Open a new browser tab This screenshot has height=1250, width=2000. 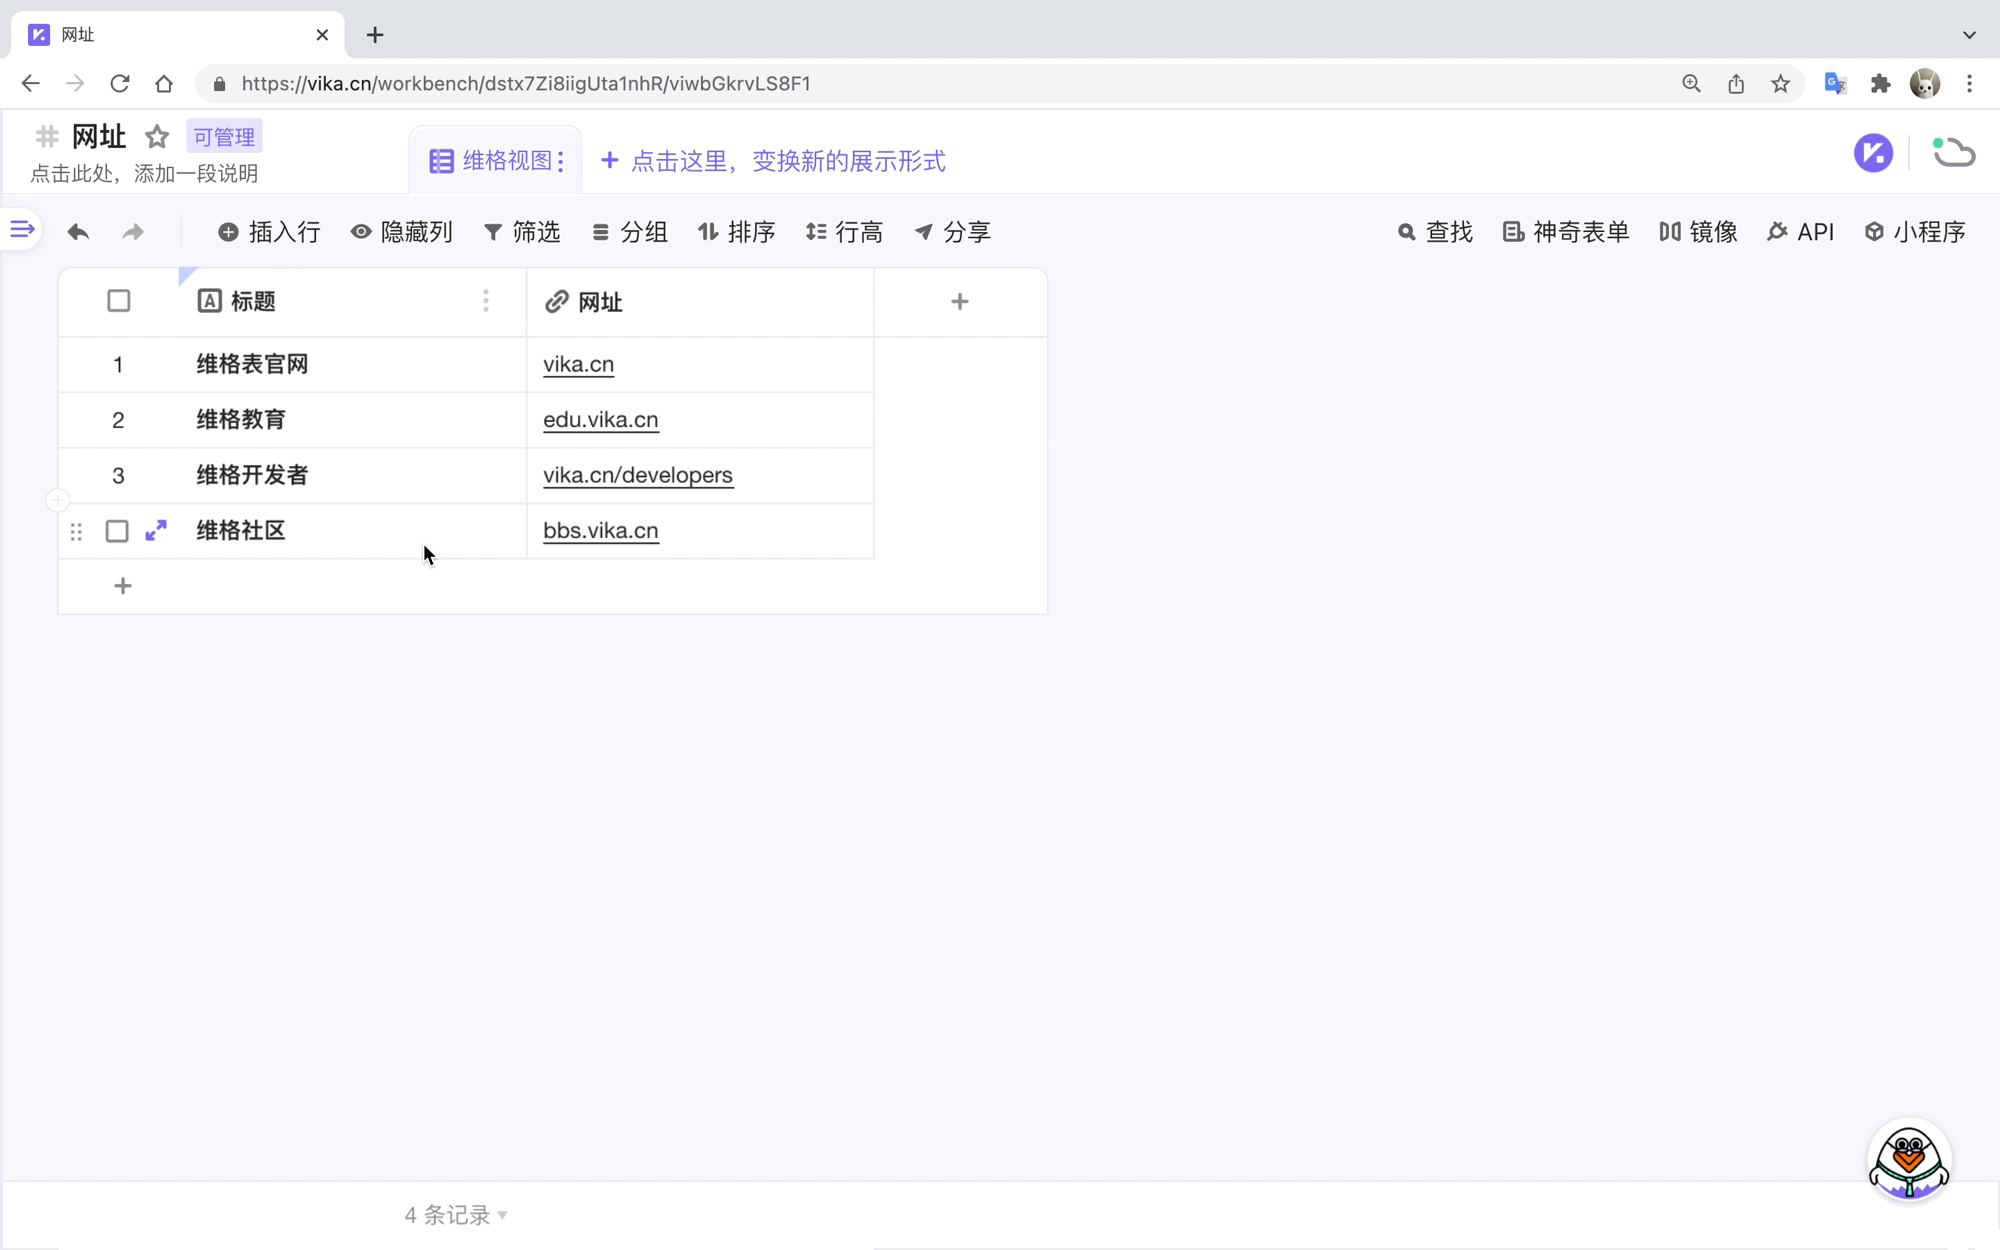pyautogui.click(x=375, y=35)
